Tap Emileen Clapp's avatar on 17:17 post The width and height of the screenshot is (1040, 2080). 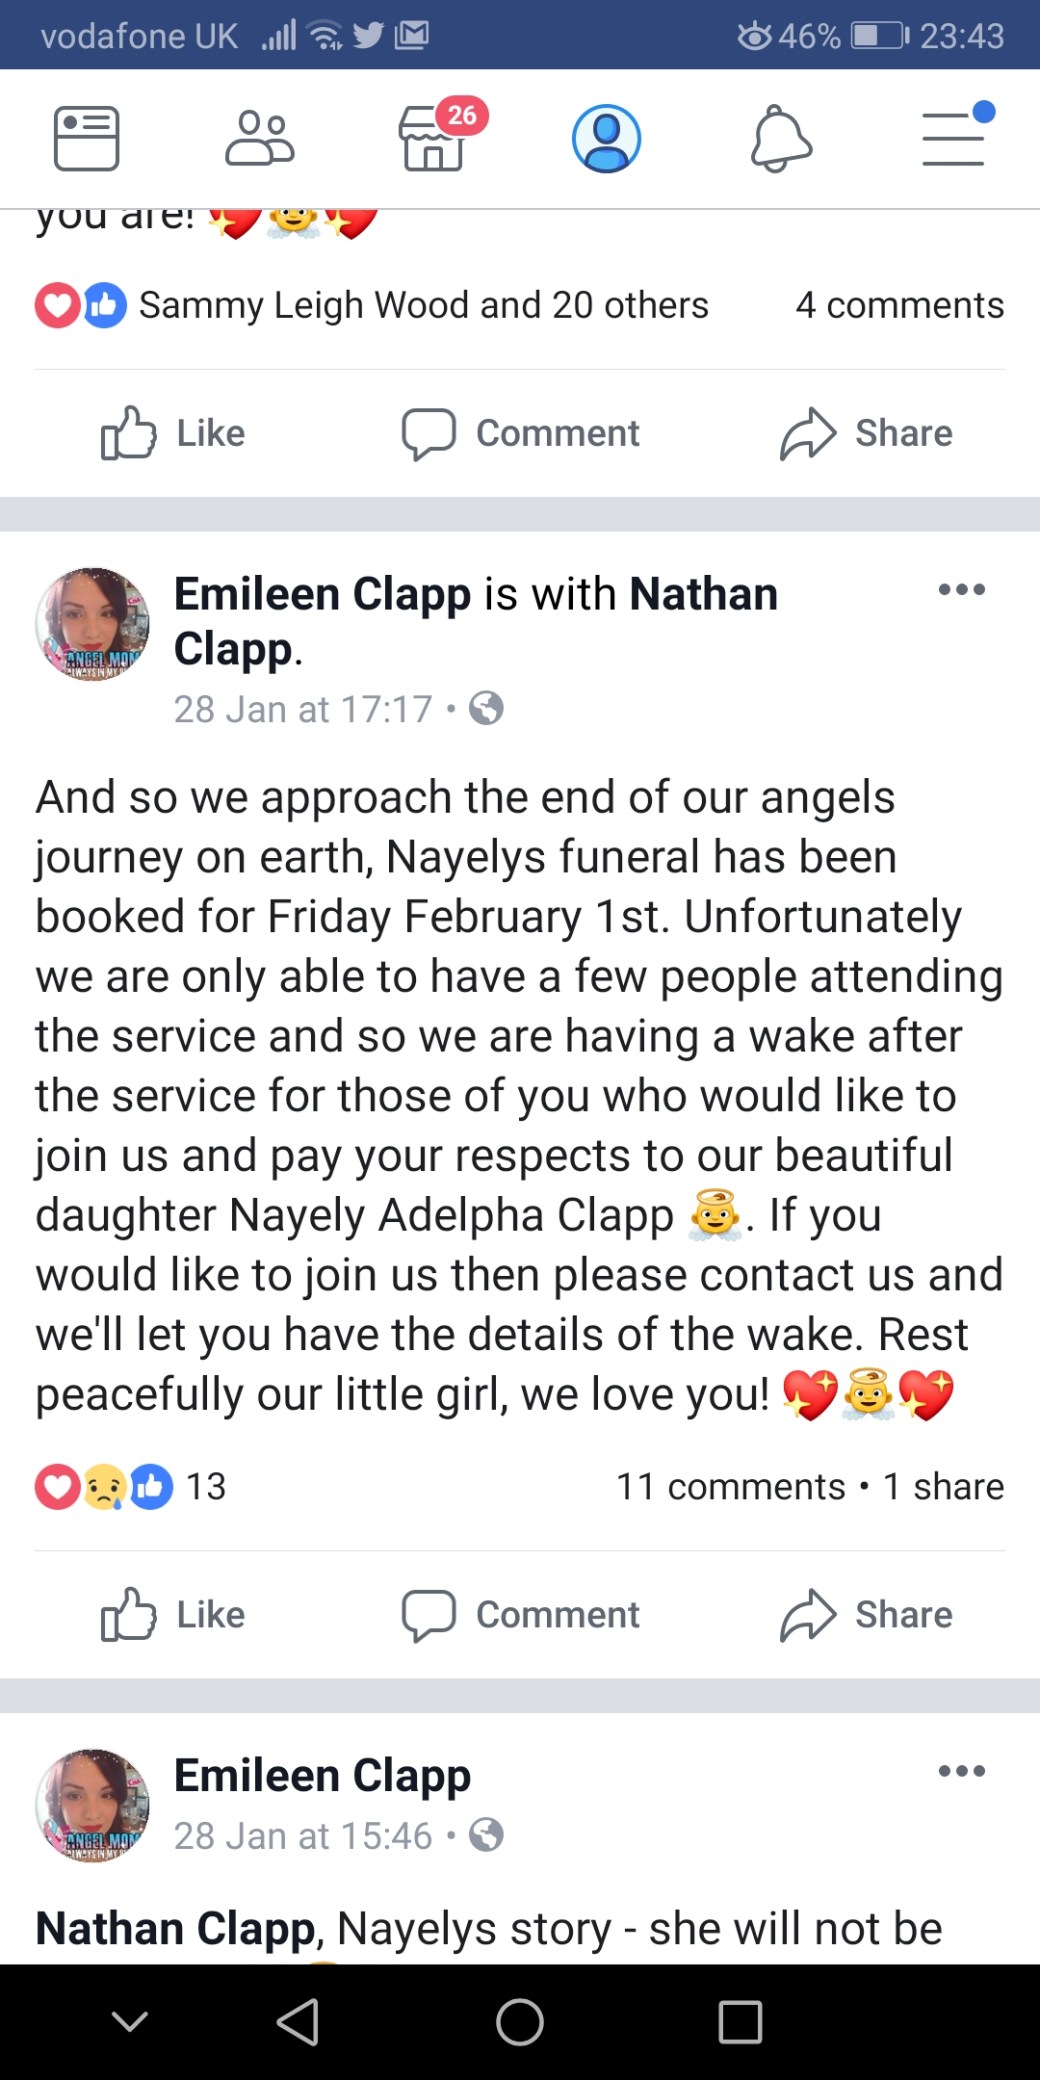(x=92, y=625)
